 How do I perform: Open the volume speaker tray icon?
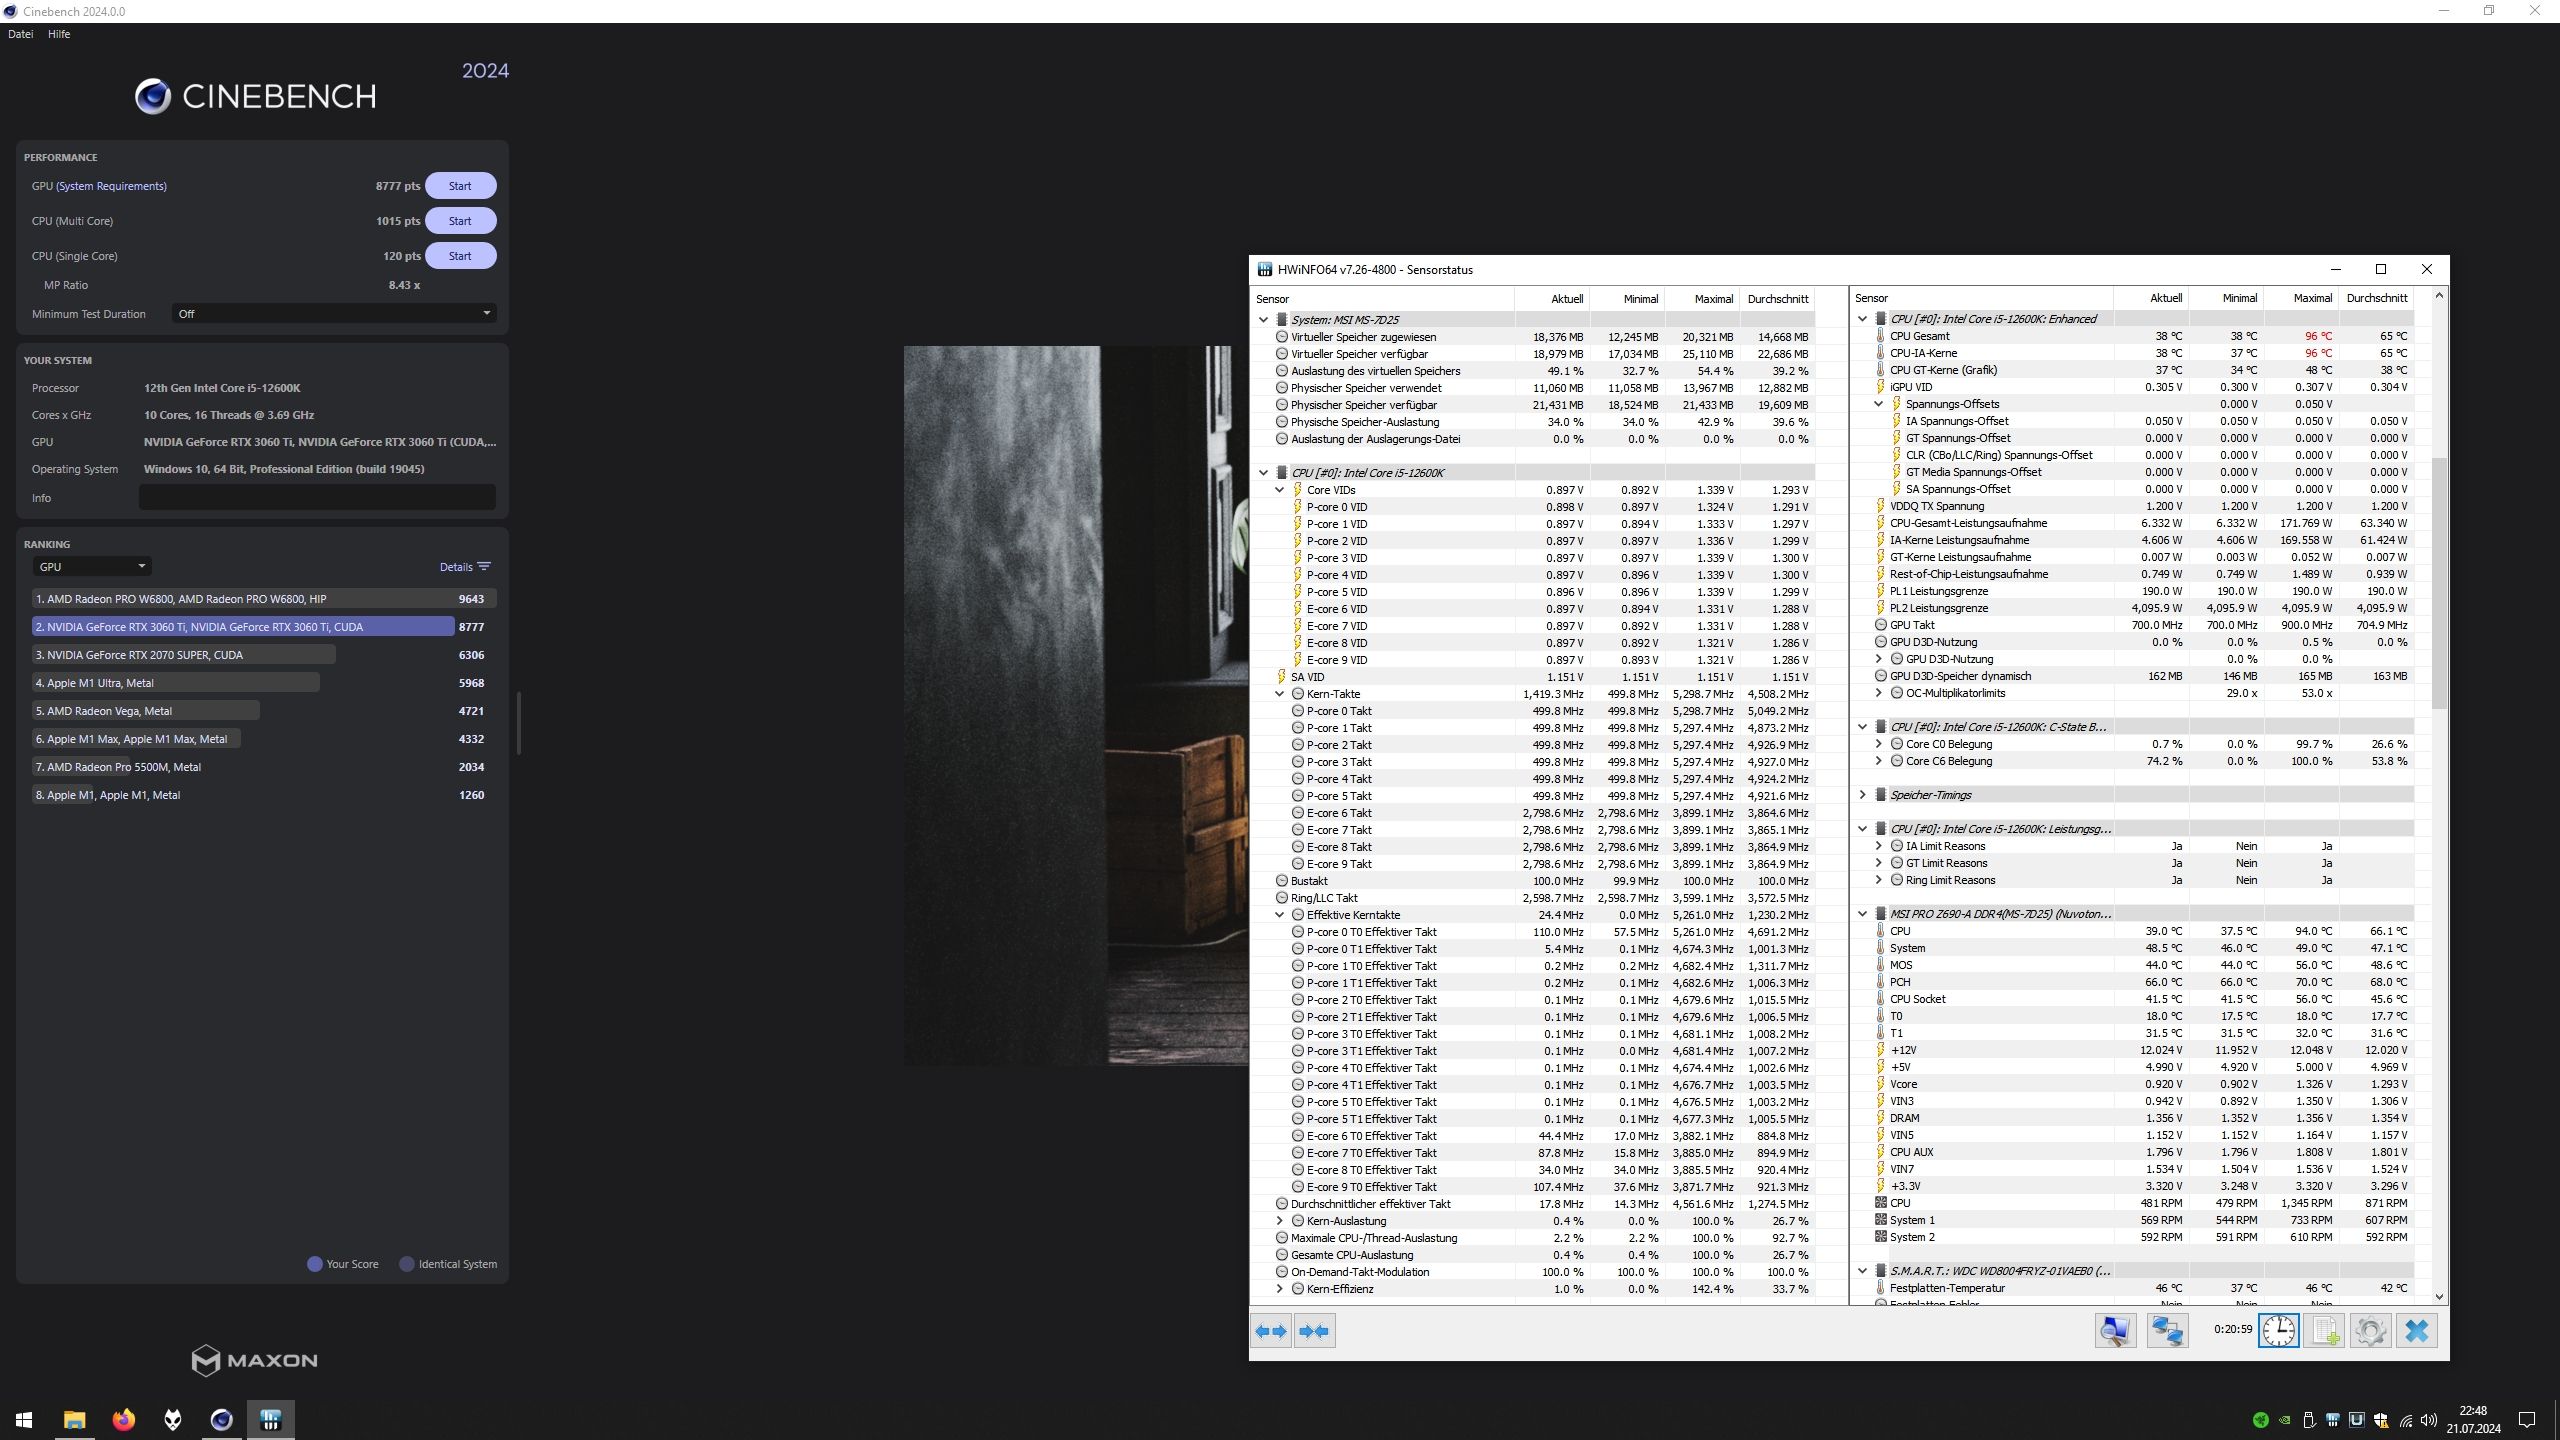(2429, 1420)
